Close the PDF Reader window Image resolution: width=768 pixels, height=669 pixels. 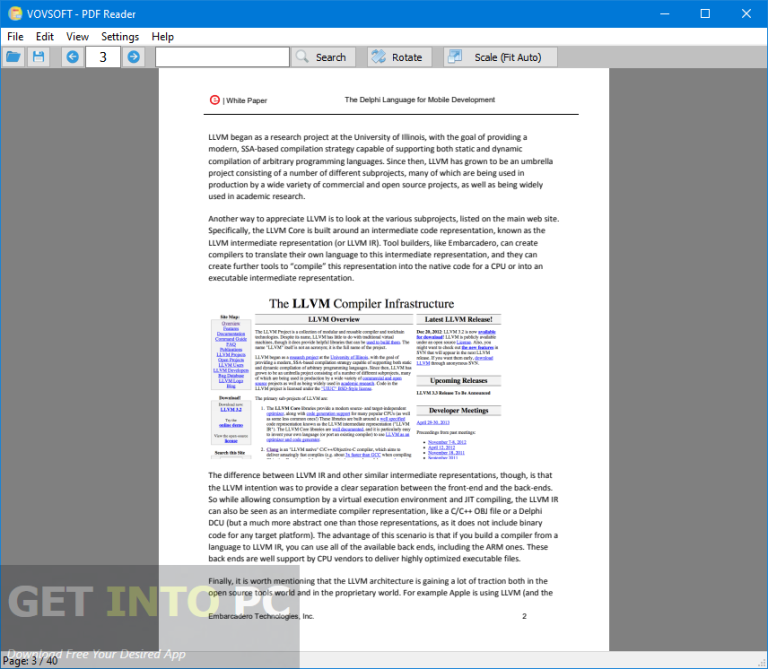coord(746,14)
